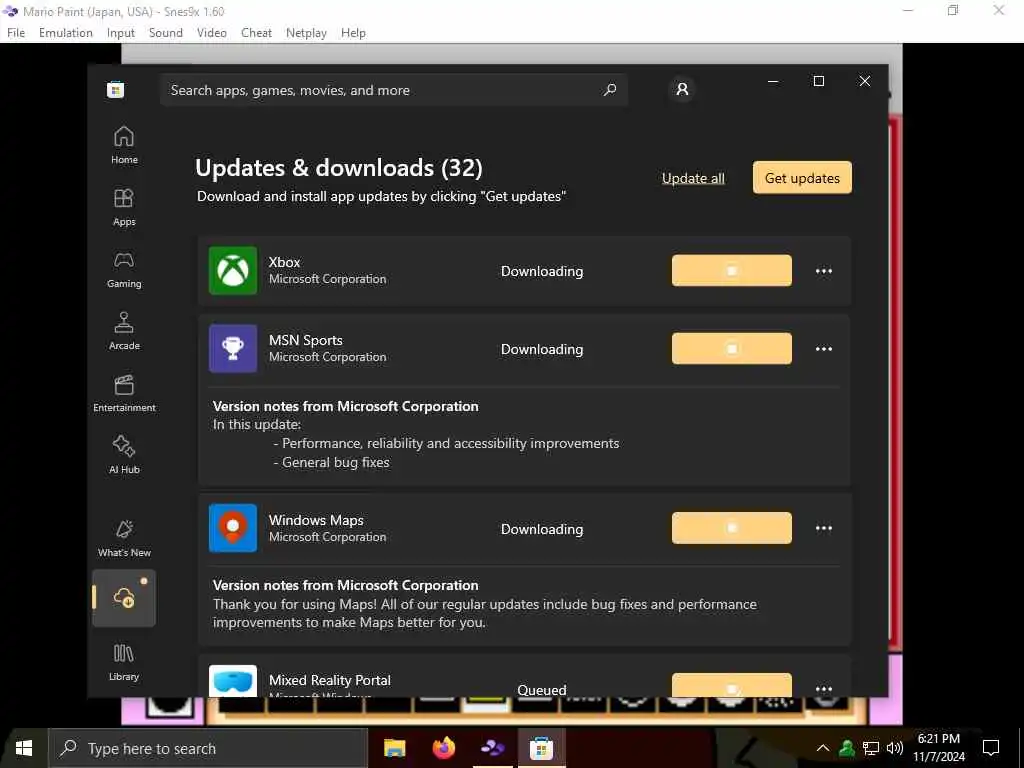The height and width of the screenshot is (768, 1024).
Task: Open the Video menu in Snes9x
Action: pyautogui.click(x=212, y=33)
